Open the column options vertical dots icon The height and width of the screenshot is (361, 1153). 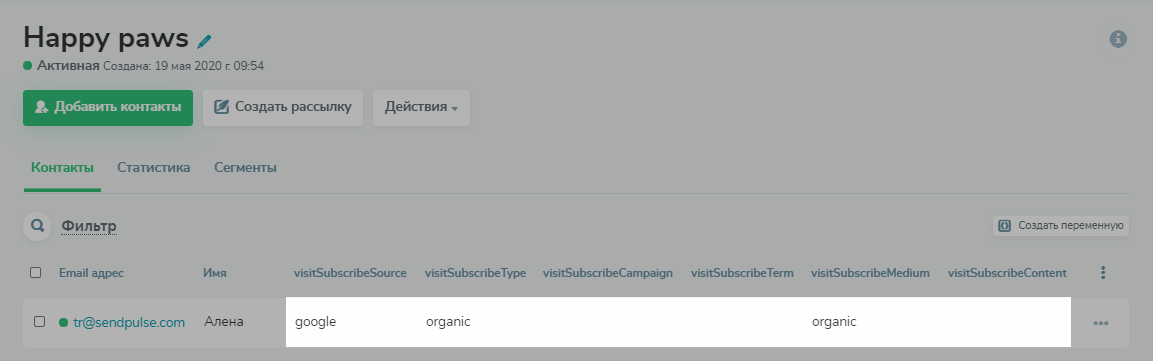click(x=1102, y=273)
